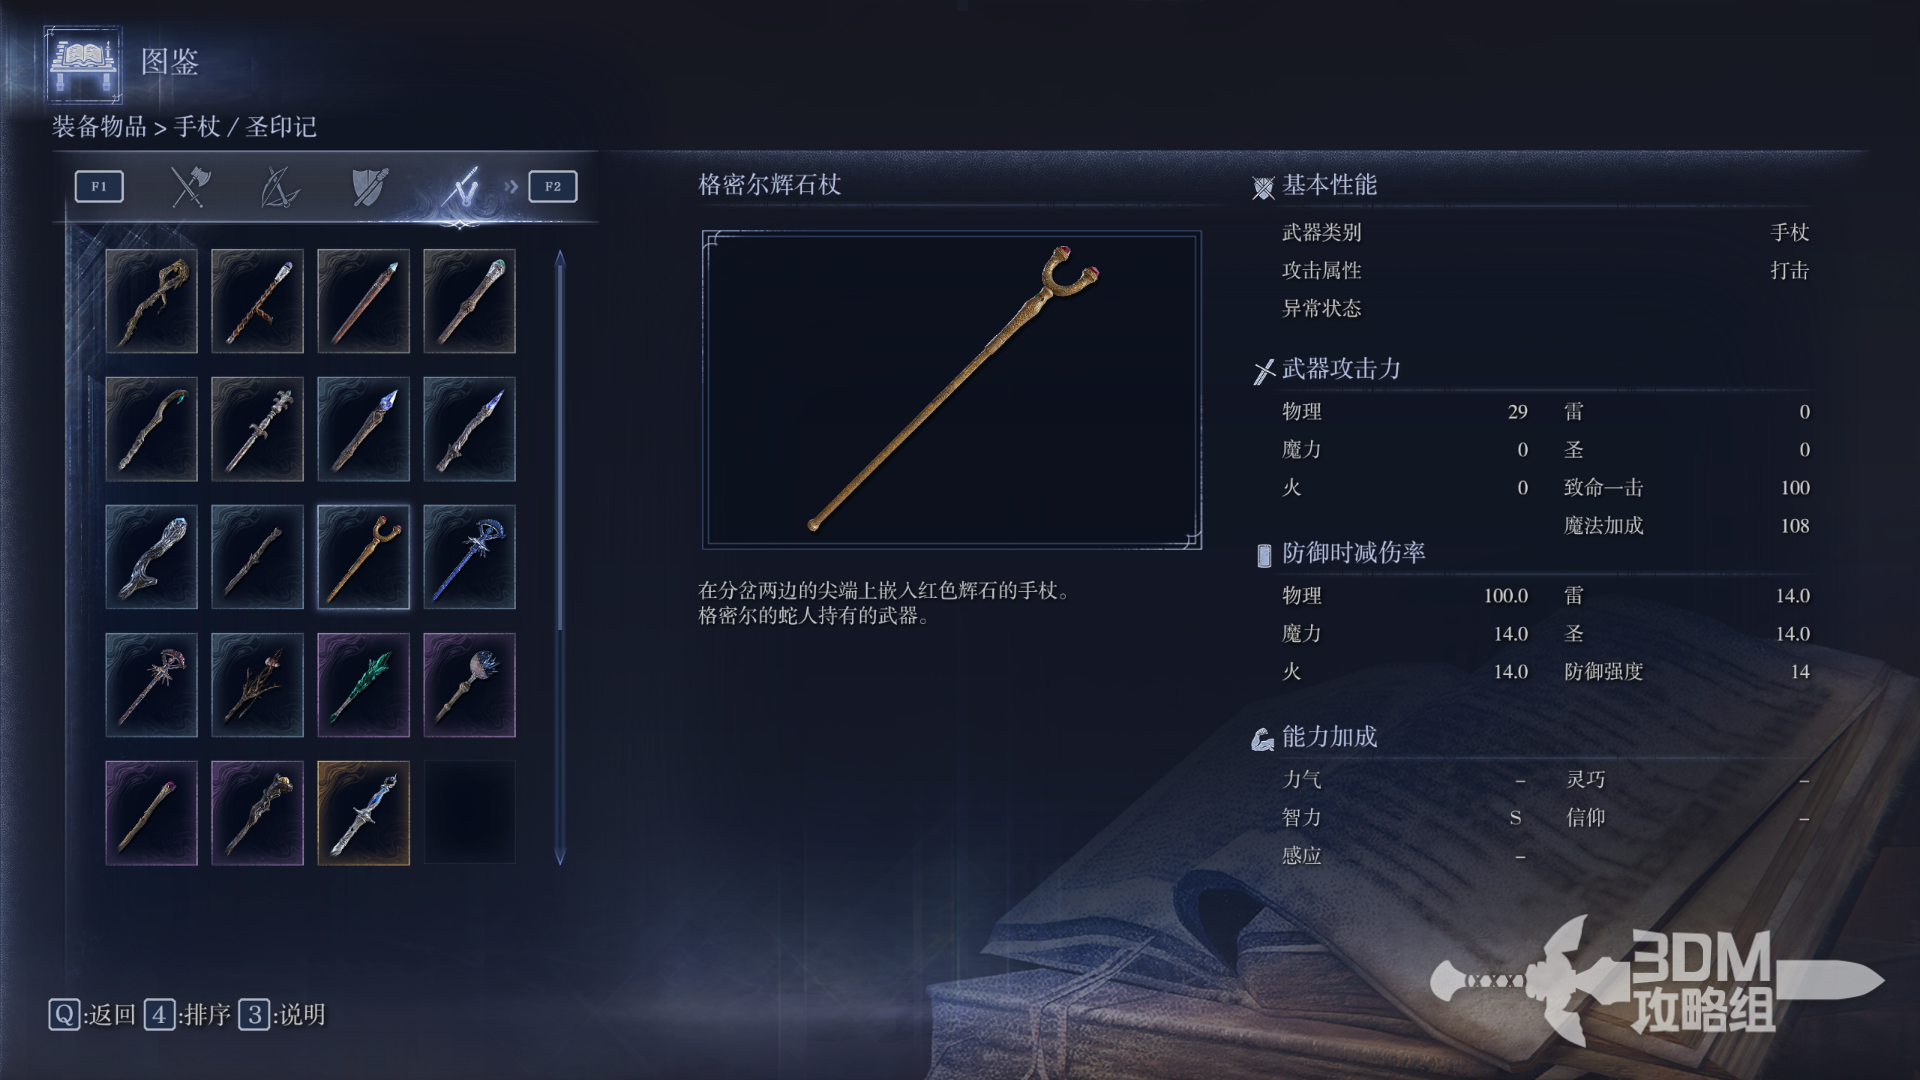Select the twisted yellow root staff
This screenshot has height=1080, width=1920.
pos(151,301)
